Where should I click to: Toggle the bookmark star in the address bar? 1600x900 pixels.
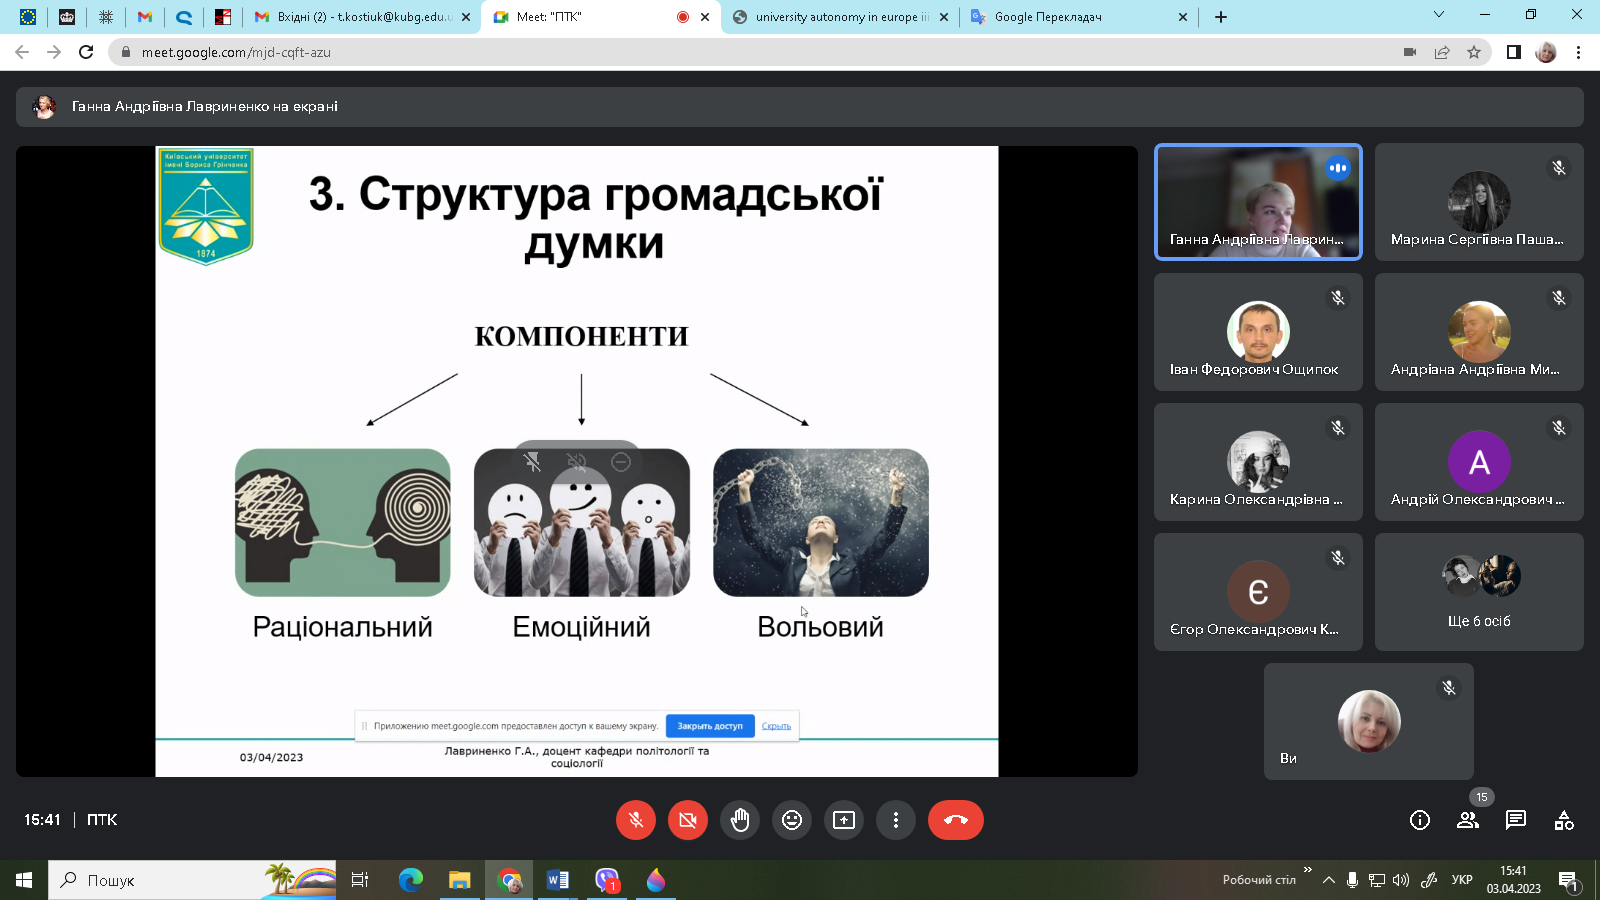click(1473, 52)
